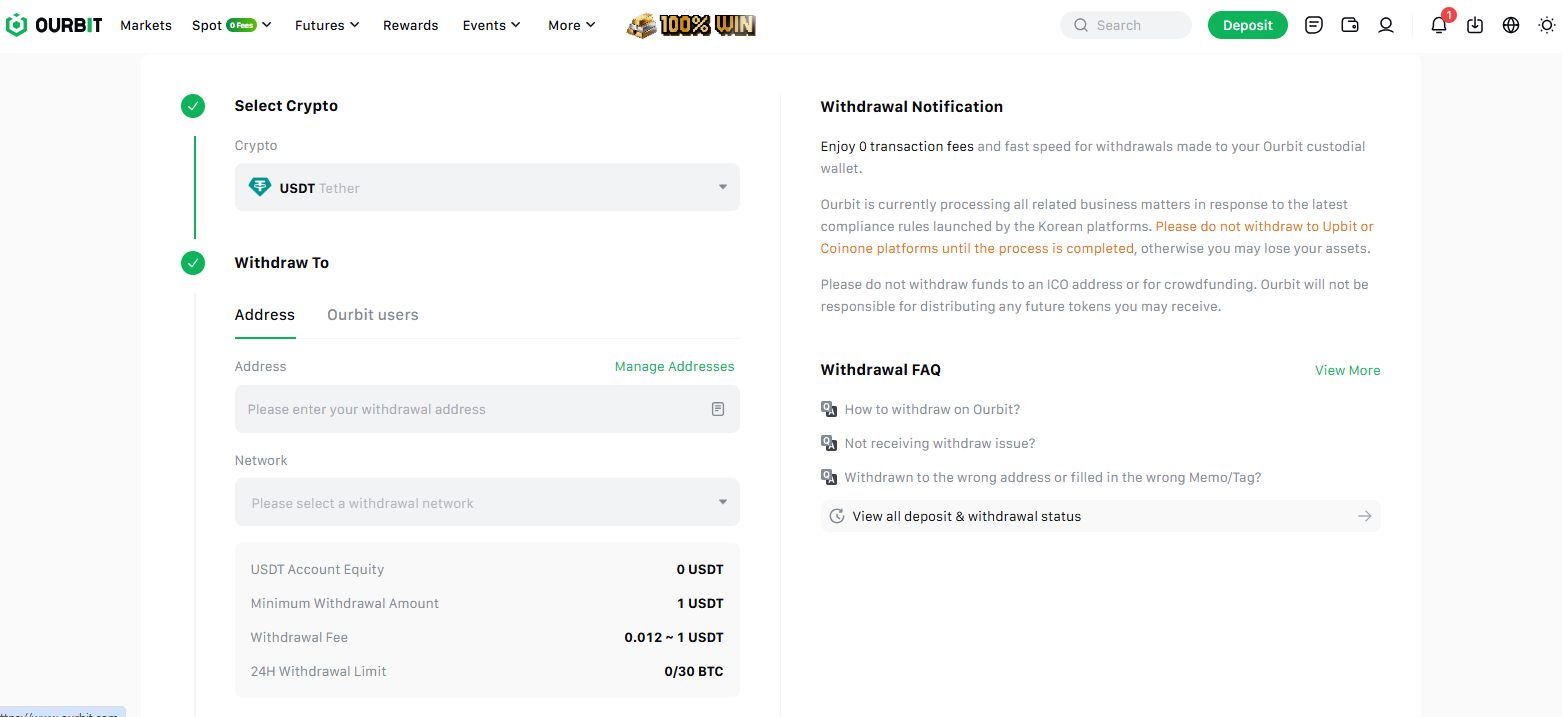Click the USDT Tether coin icon
This screenshot has height=717, width=1562.
(x=259, y=186)
